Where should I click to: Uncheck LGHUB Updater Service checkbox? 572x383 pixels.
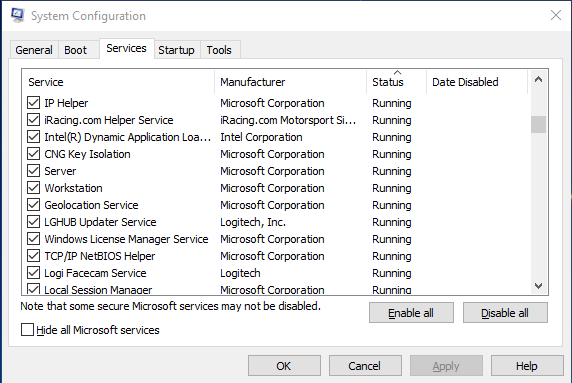[x=34, y=222]
